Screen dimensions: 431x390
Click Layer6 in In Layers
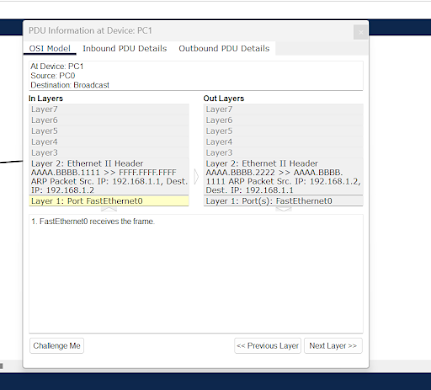click(x=109, y=120)
